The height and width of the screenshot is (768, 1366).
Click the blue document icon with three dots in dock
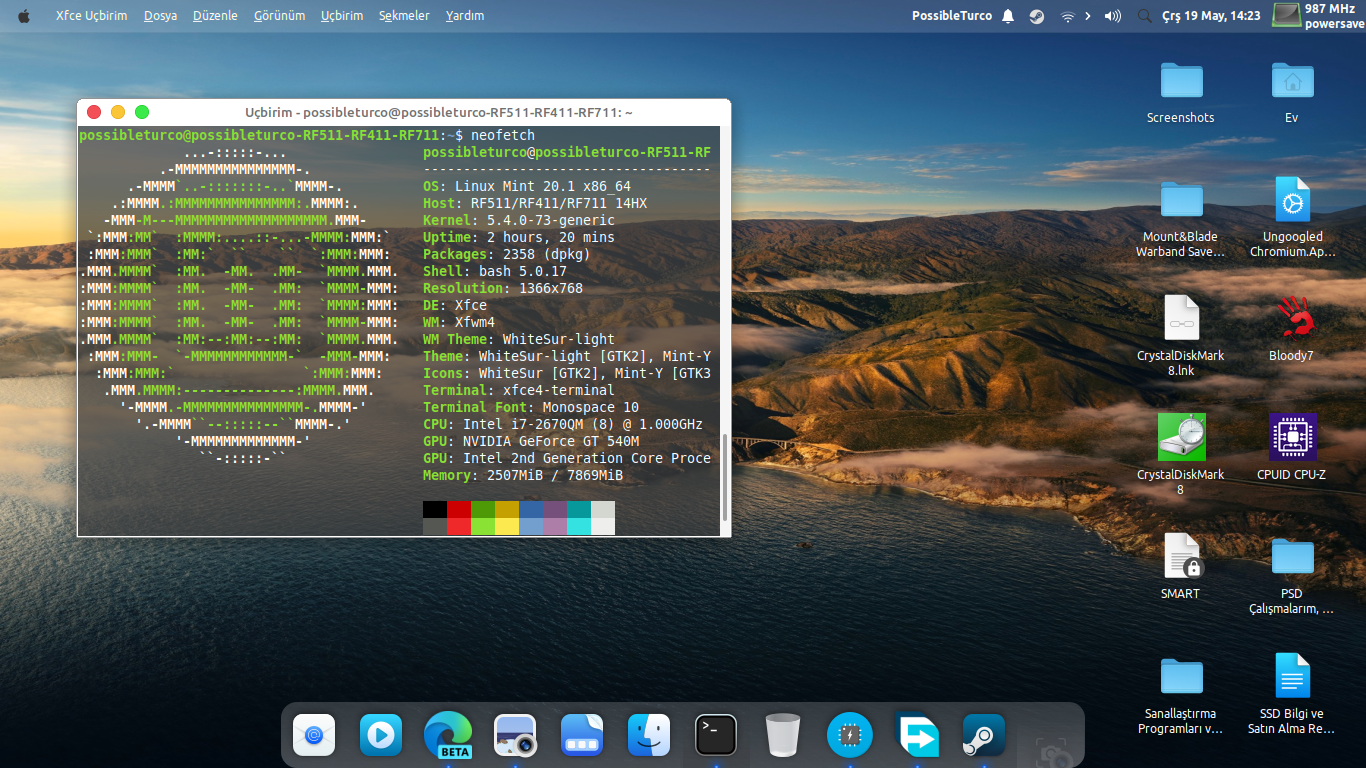point(582,735)
